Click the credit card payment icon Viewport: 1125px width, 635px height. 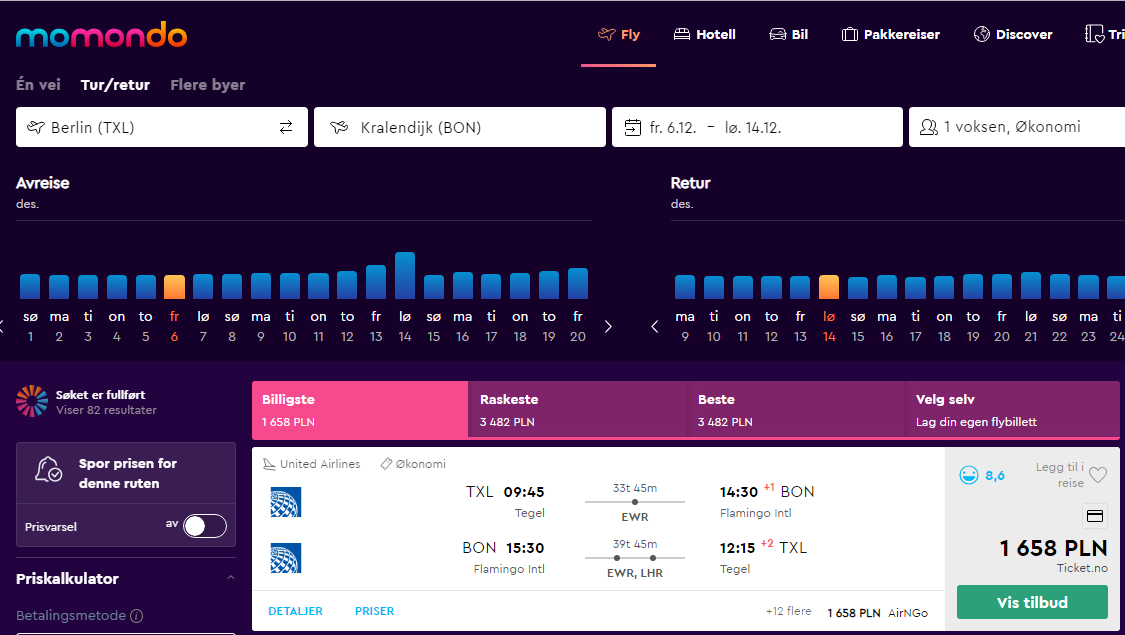(x=1095, y=516)
